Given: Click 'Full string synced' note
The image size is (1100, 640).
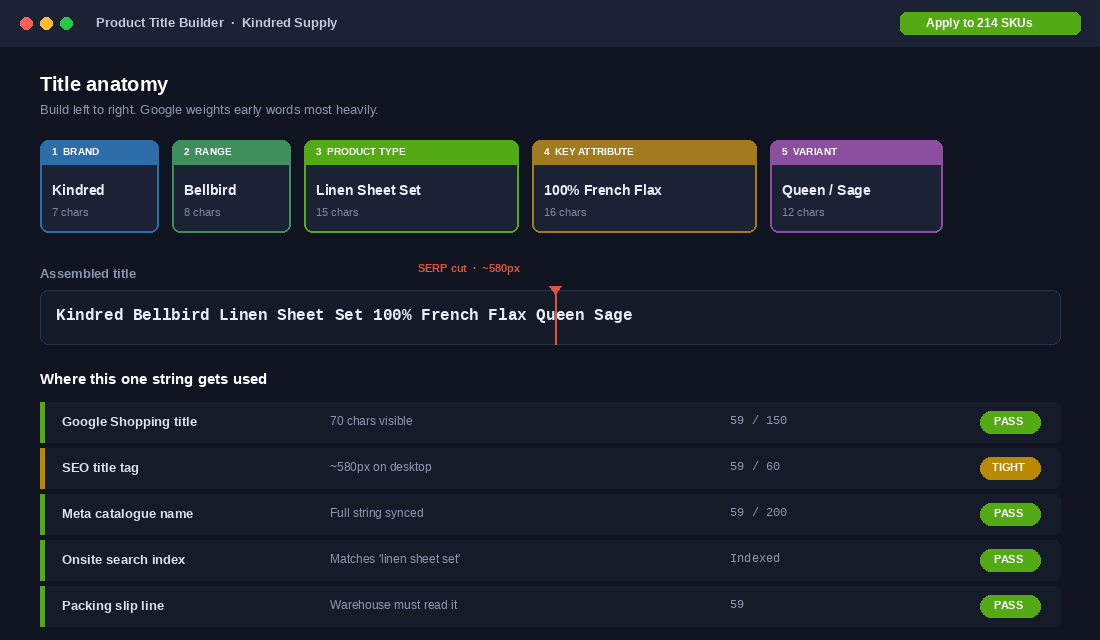Looking at the screenshot, I should [377, 513].
